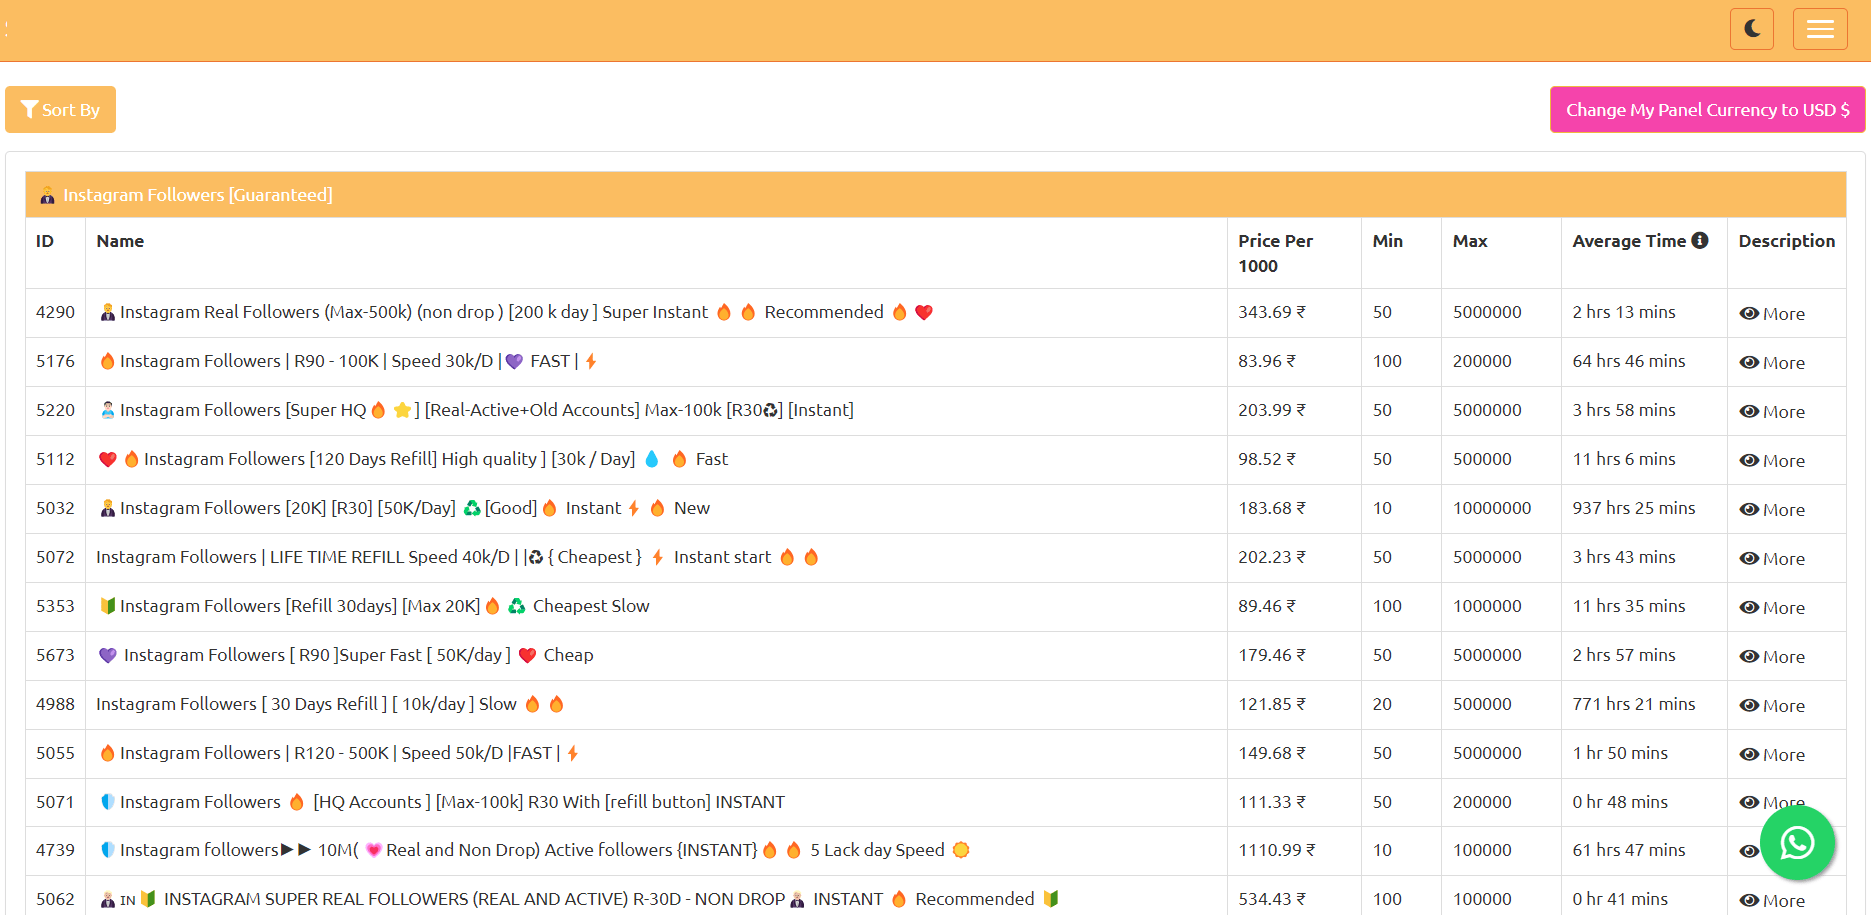Click eye icon for service 5062
The height and width of the screenshot is (915, 1871).
point(1749,900)
